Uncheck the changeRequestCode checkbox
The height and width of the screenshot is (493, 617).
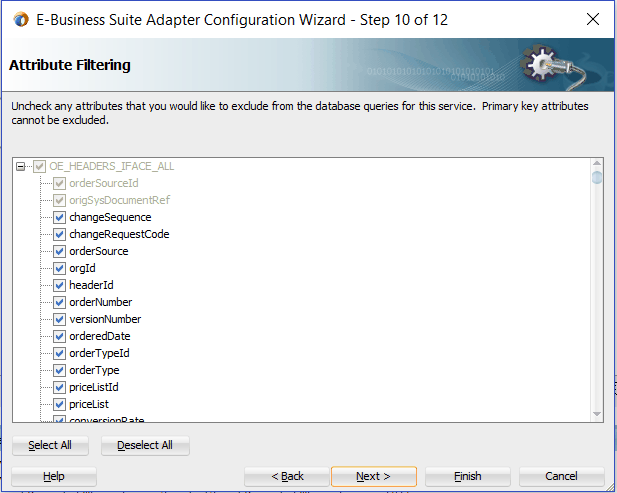[59, 234]
